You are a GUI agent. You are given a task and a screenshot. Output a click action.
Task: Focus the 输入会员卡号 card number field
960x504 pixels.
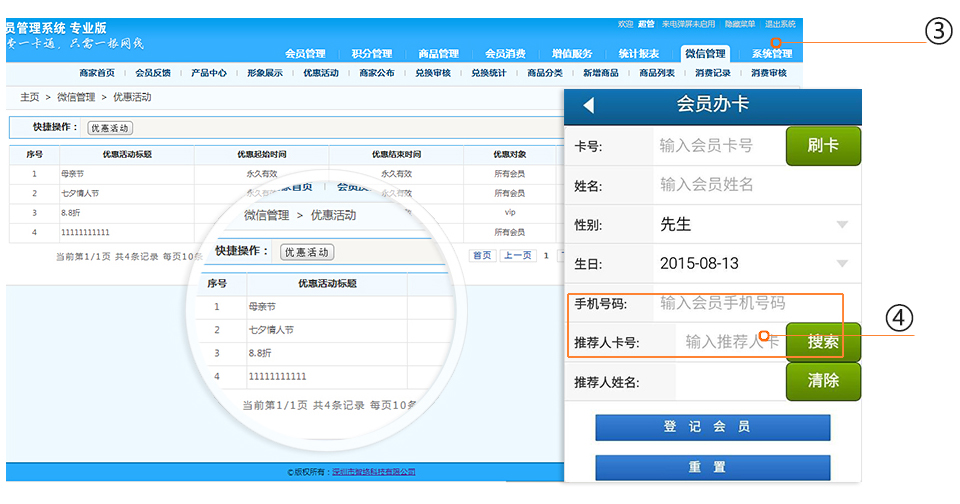pos(719,146)
